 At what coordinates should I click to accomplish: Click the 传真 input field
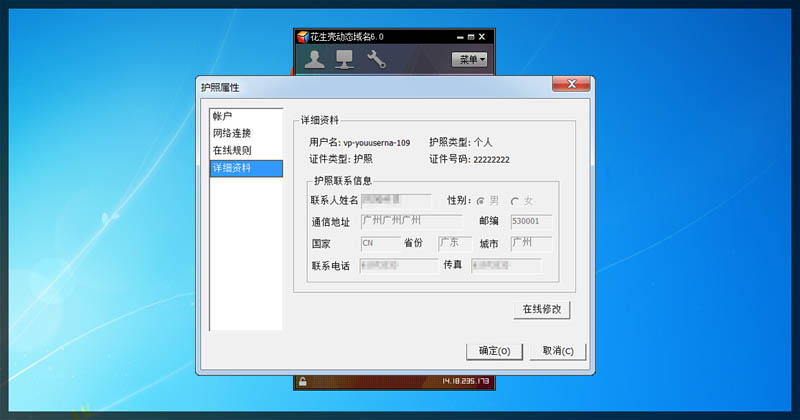pyautogui.click(x=506, y=266)
